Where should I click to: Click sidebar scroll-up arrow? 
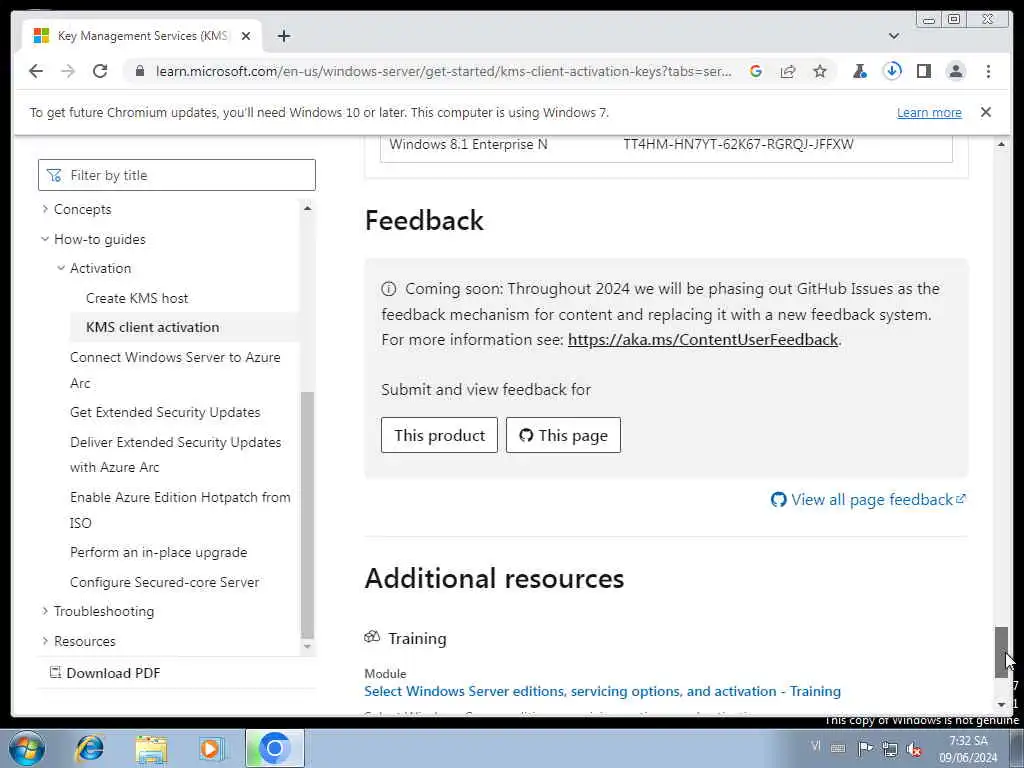(x=308, y=208)
